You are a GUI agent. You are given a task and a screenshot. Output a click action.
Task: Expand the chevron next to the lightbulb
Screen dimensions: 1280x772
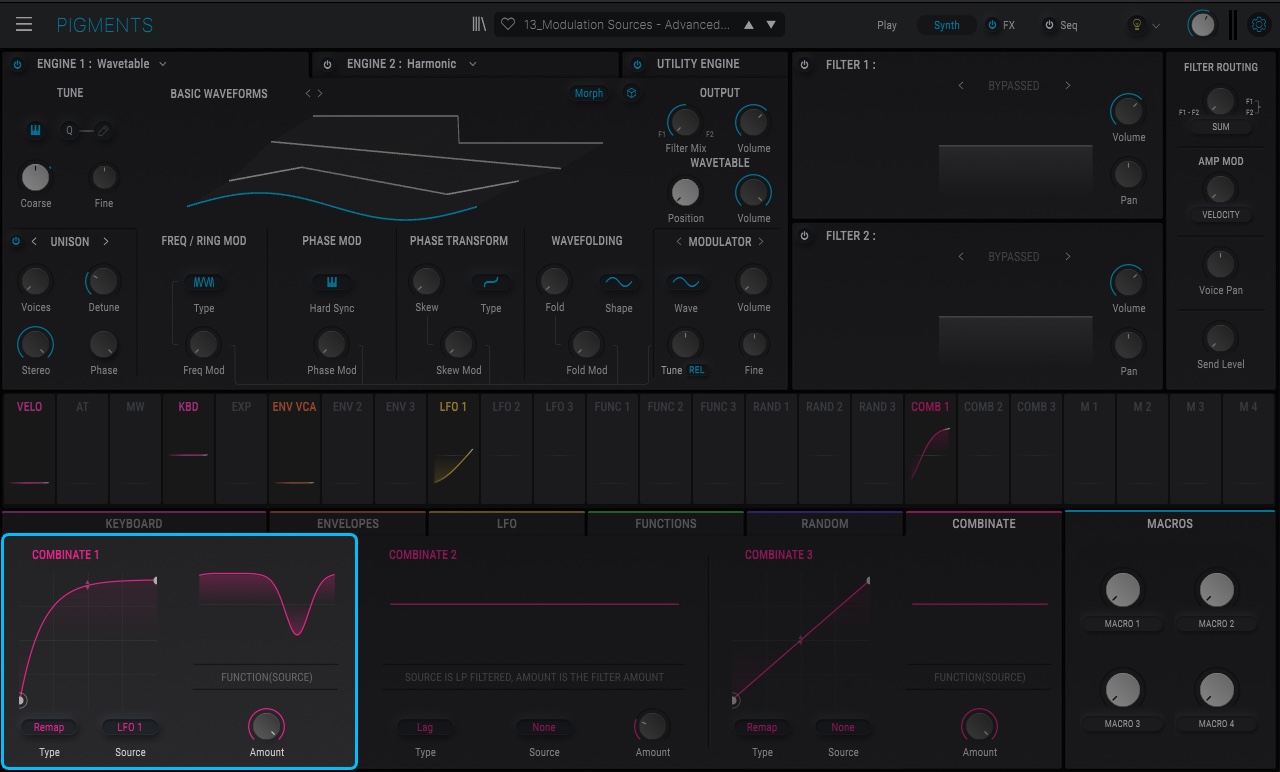1157,26
